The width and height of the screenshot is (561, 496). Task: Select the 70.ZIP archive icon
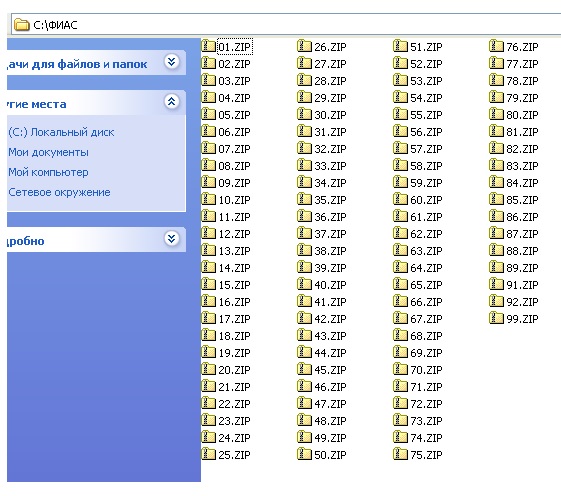tap(400, 369)
